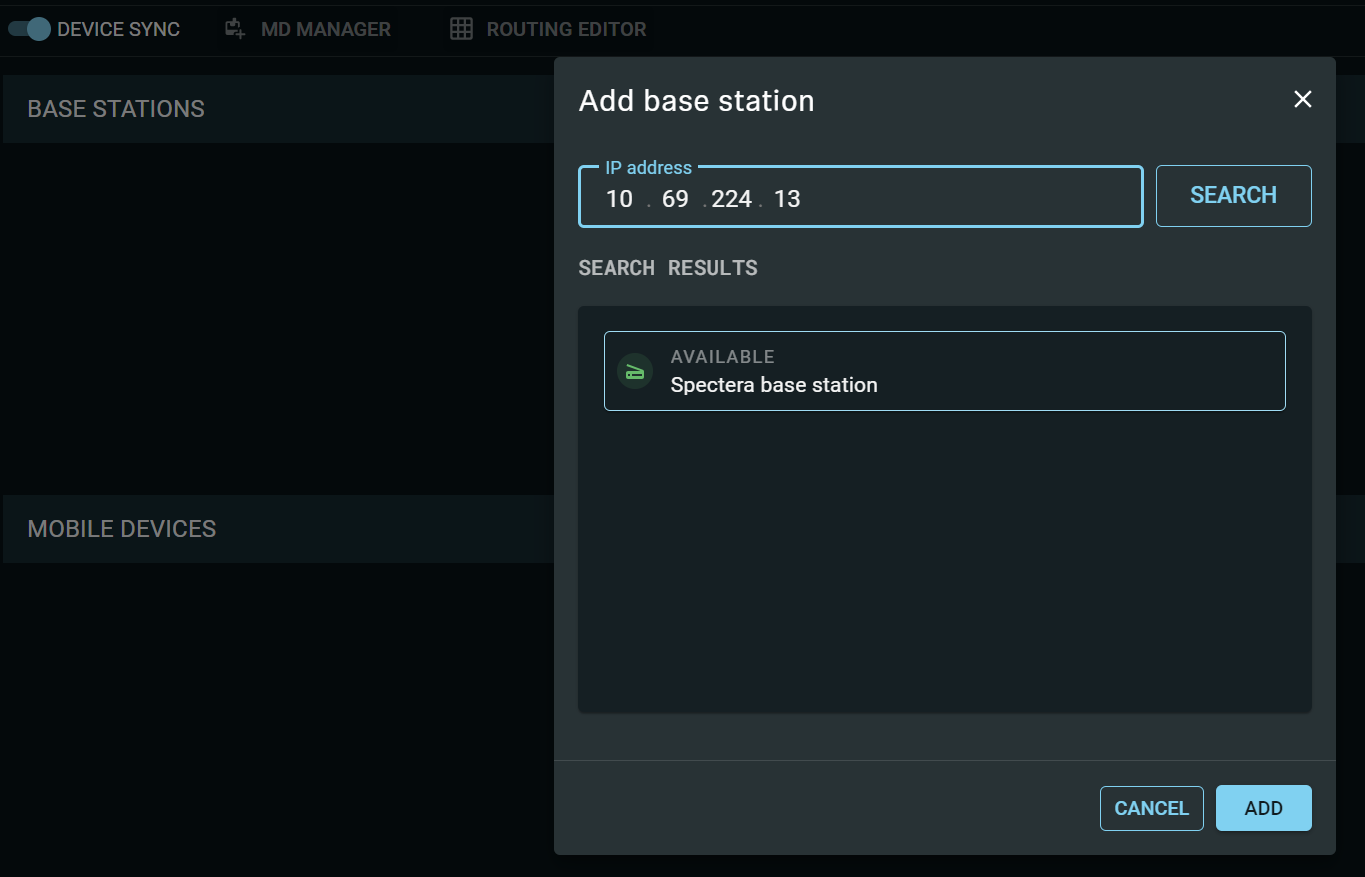This screenshot has height=877, width=1365.
Task: Click the Device Sync text label
Action: coord(118,29)
